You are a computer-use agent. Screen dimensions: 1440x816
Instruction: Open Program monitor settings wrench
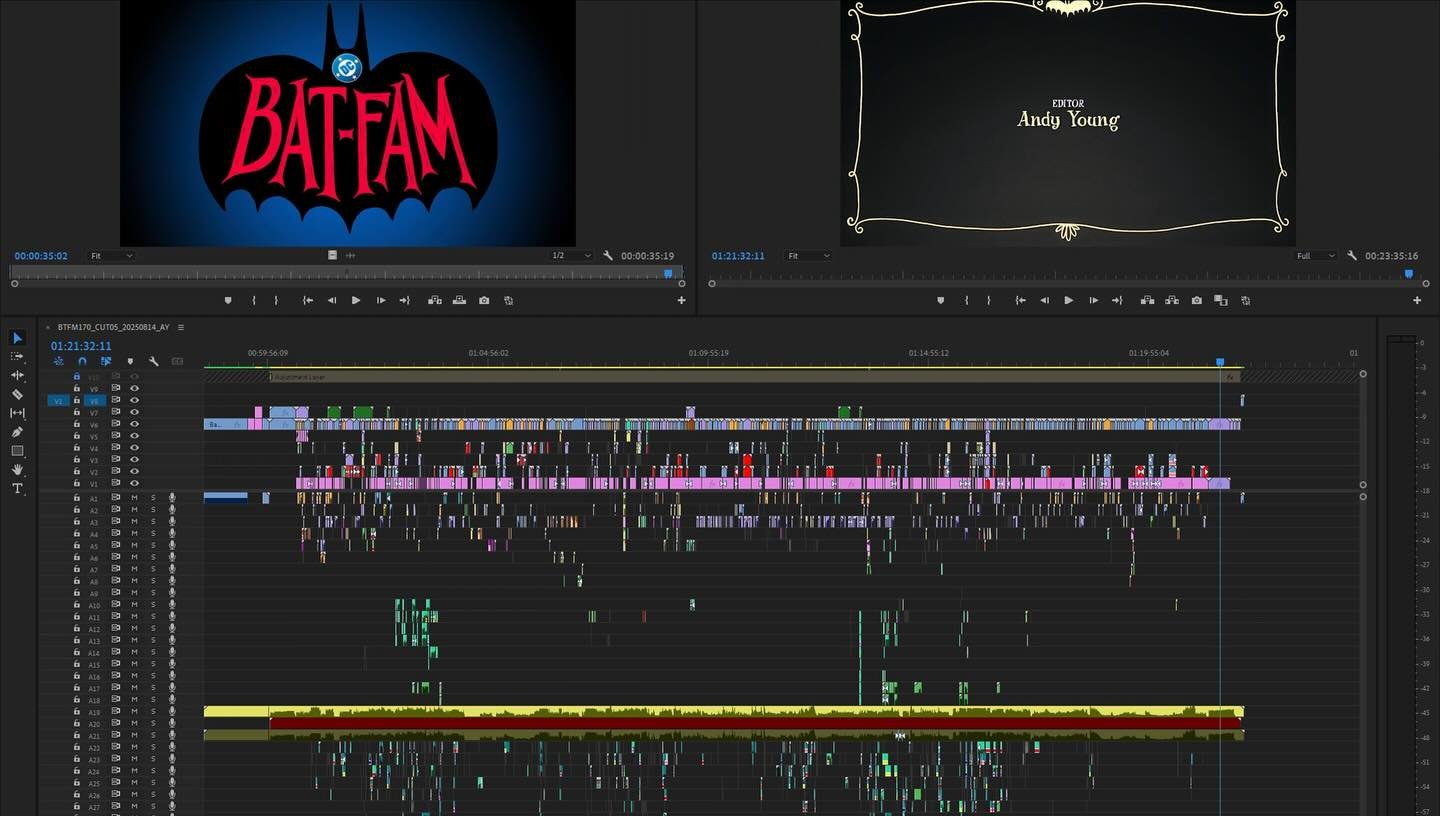point(1352,256)
